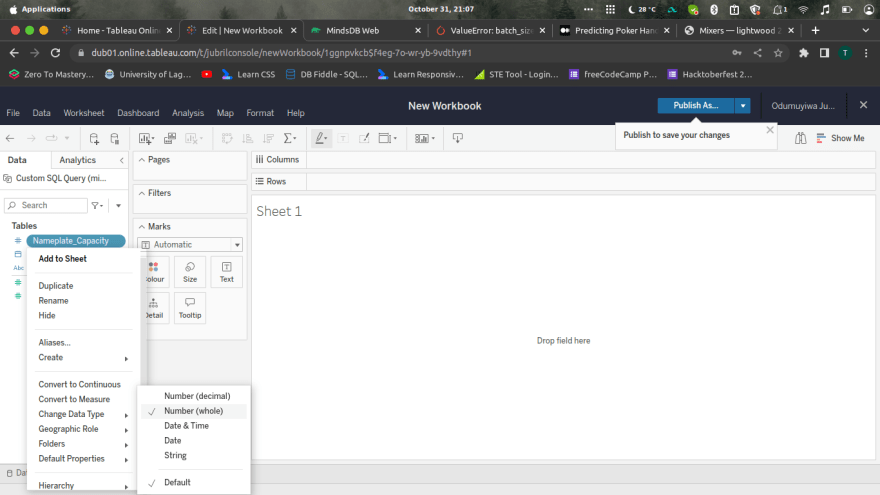The image size is (880, 495).
Task: Open the field filter funnel menu
Action: (x=97, y=205)
